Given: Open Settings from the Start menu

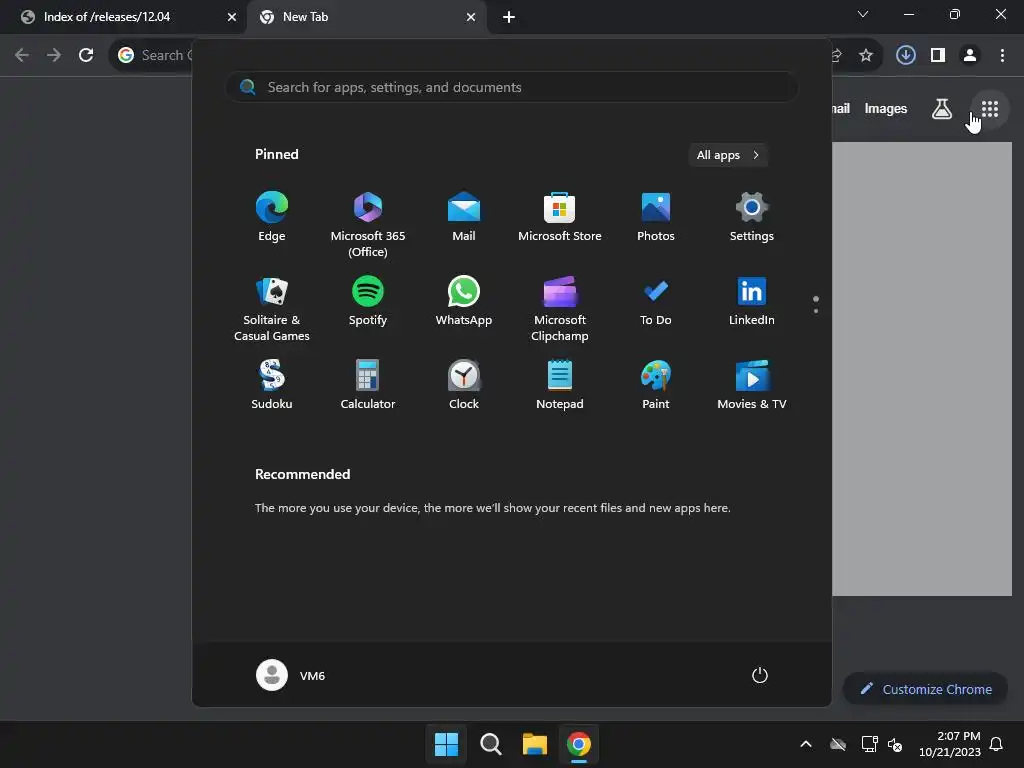Looking at the screenshot, I should click(x=752, y=217).
